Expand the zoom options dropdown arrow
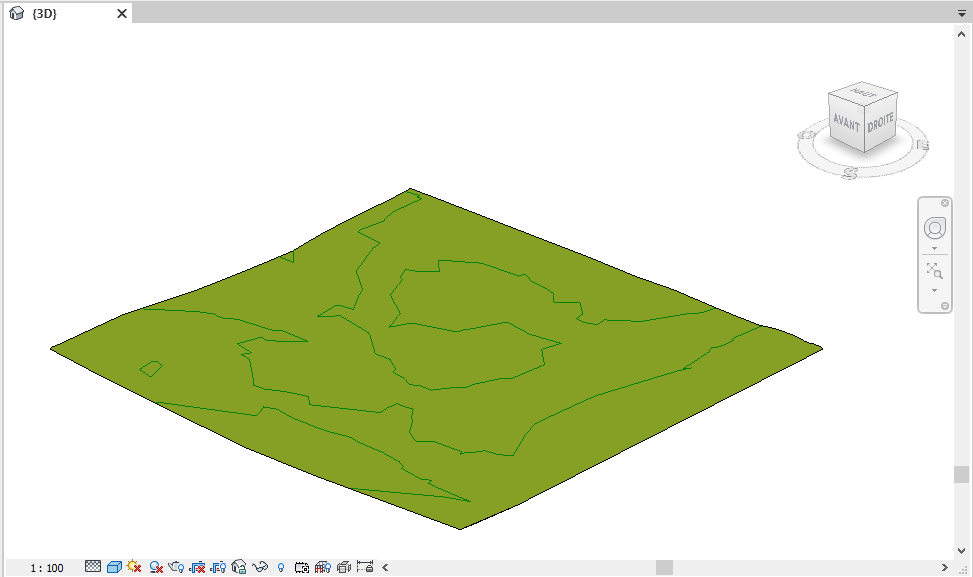973x577 pixels. coord(934,290)
